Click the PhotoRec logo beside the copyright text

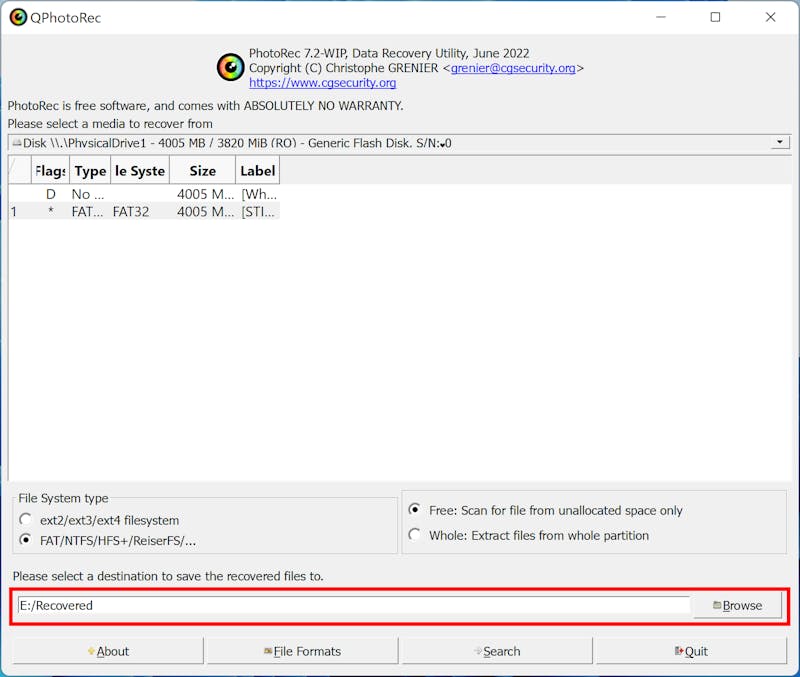(x=231, y=67)
